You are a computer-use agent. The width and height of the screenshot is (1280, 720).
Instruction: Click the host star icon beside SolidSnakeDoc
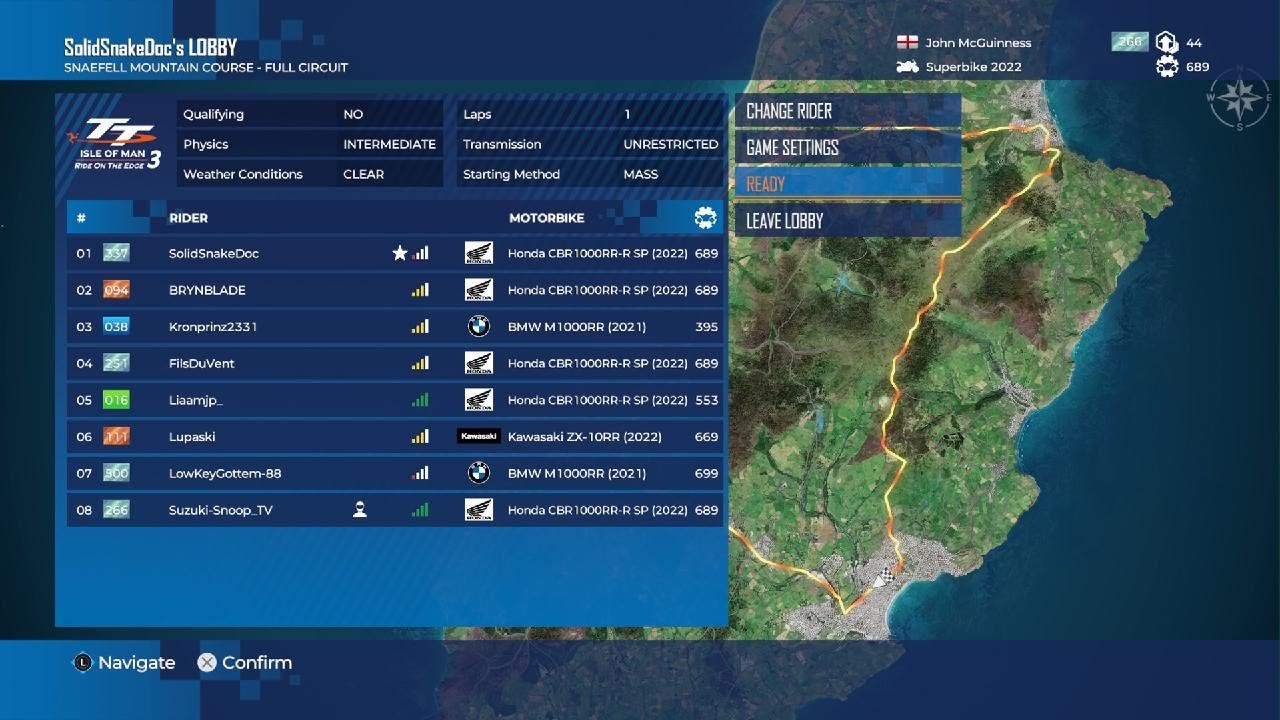click(x=400, y=253)
